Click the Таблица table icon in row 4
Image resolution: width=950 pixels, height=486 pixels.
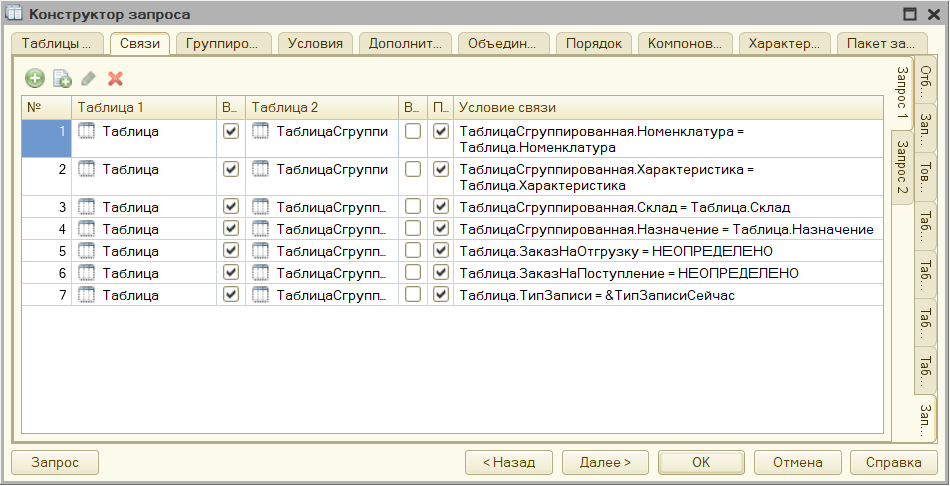tap(88, 229)
